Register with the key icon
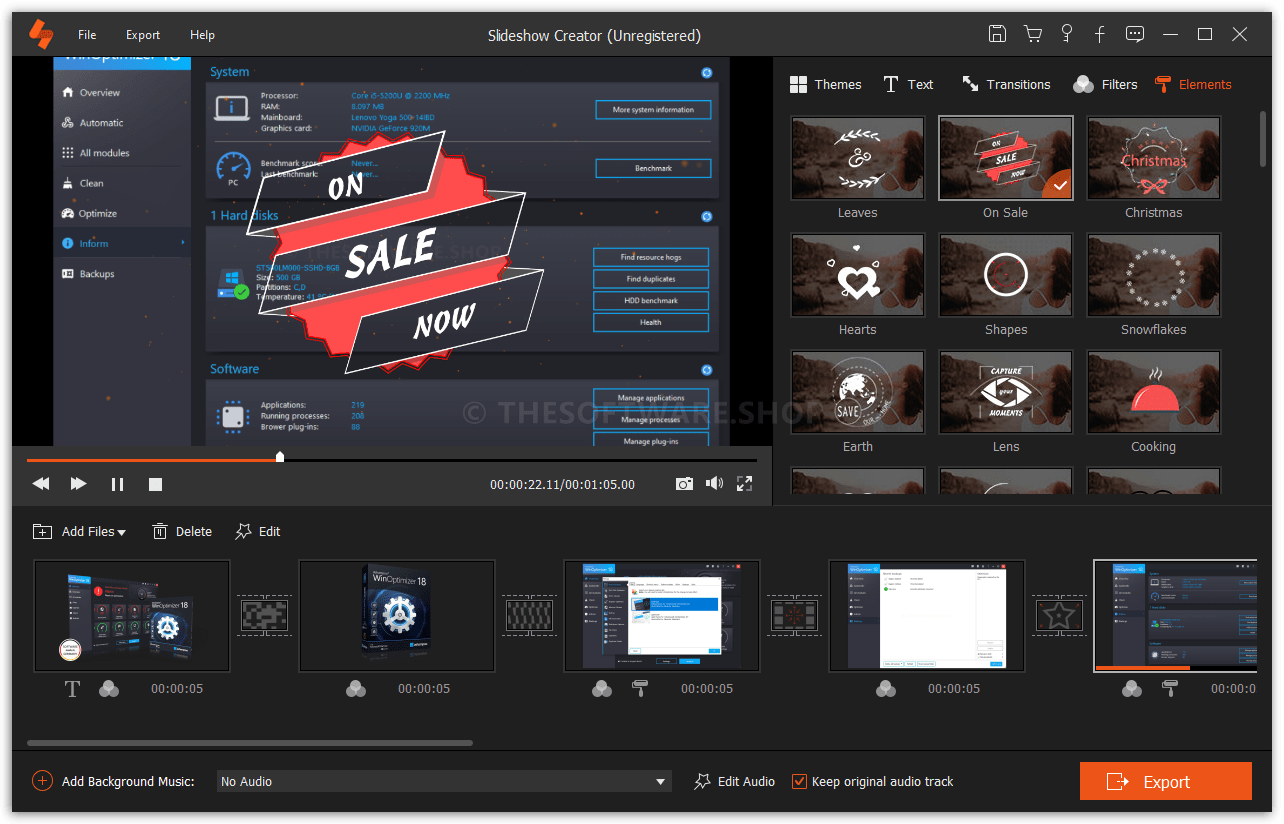Viewport: 1284px width, 824px height. coord(1066,33)
